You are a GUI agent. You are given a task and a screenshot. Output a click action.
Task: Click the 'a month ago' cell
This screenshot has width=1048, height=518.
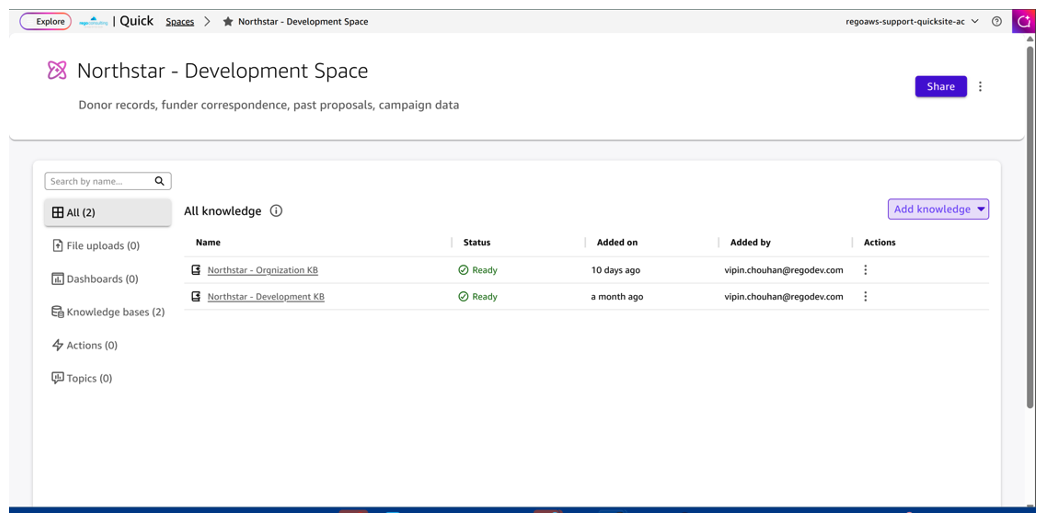(617, 296)
